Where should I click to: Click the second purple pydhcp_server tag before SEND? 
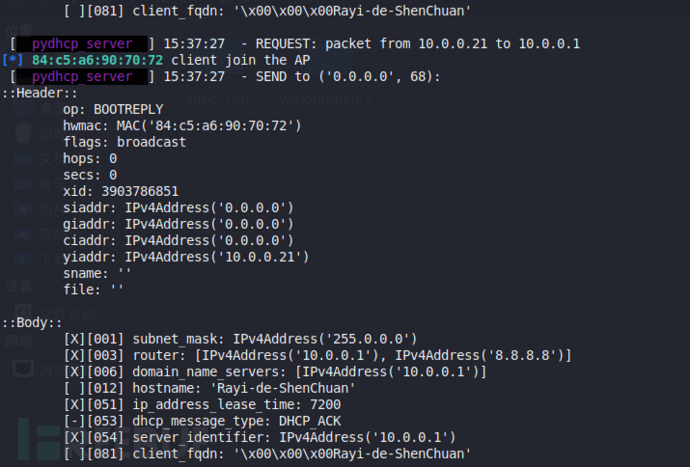[x=82, y=77]
